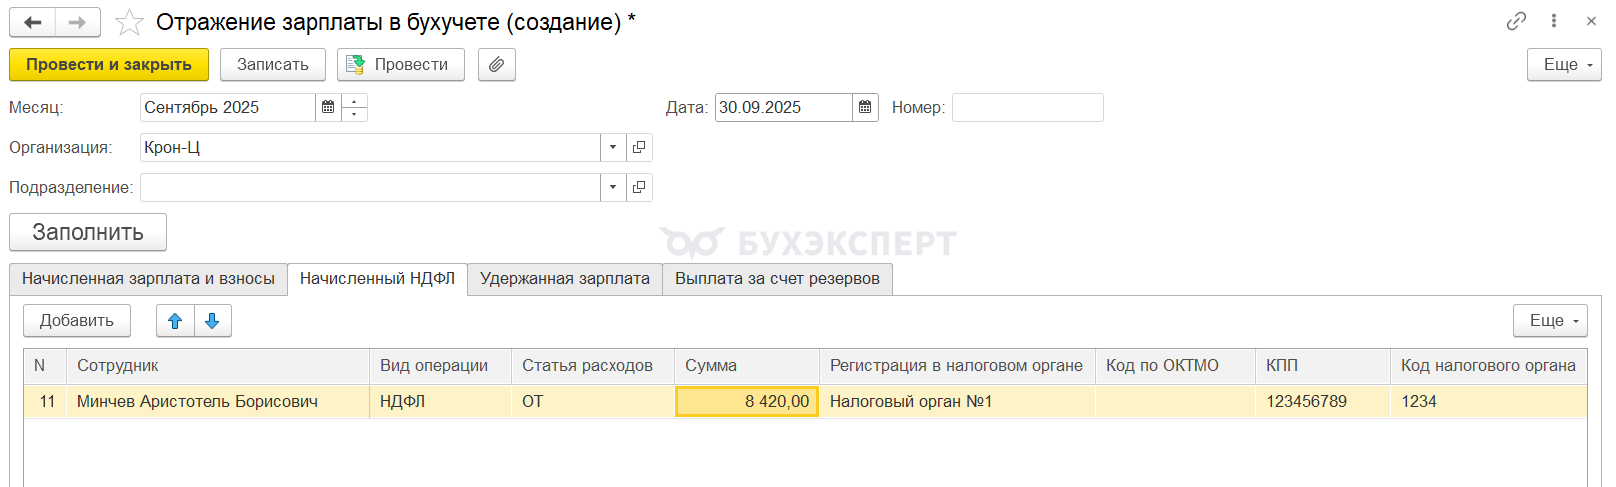Mark document as favorite with star
The width and height of the screenshot is (1616, 487).
129,22
